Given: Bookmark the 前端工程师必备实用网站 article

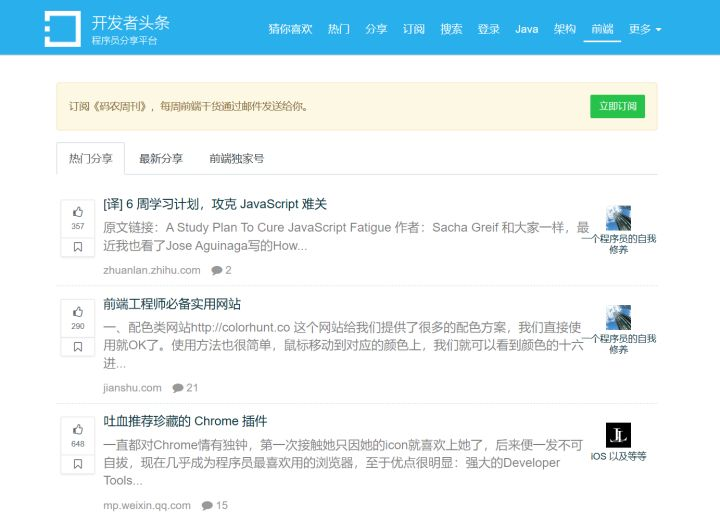Looking at the screenshot, I should pyautogui.click(x=78, y=347).
